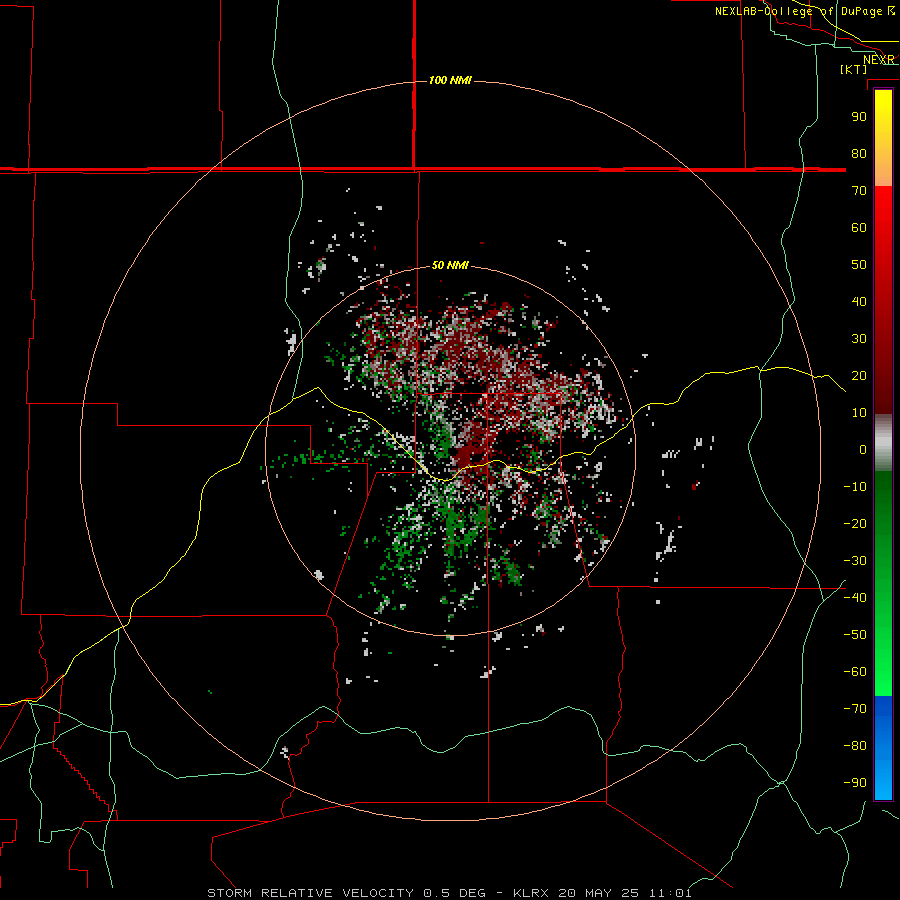Viewport: 900px width, 900px height.
Task: Click the 60 value on velocity scale
Action: click(859, 227)
